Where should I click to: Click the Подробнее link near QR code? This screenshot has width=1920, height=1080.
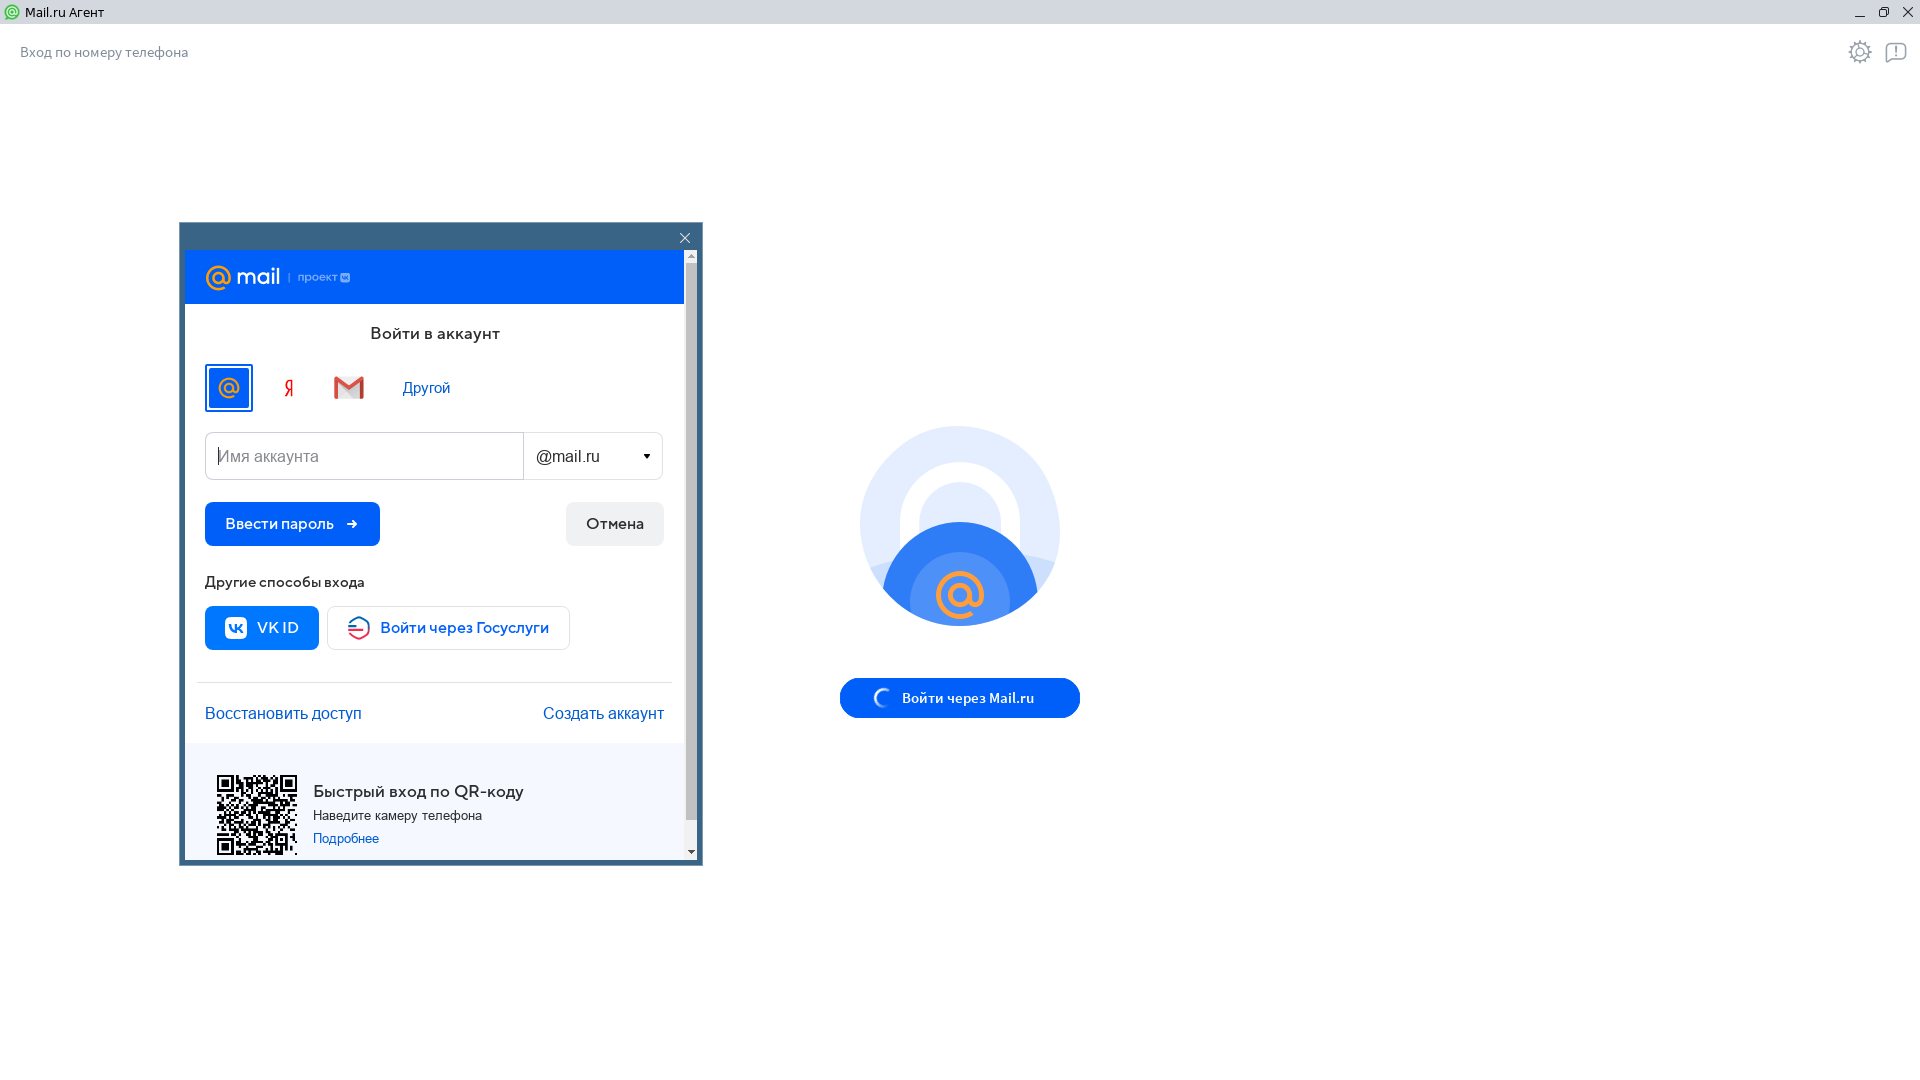pos(346,838)
